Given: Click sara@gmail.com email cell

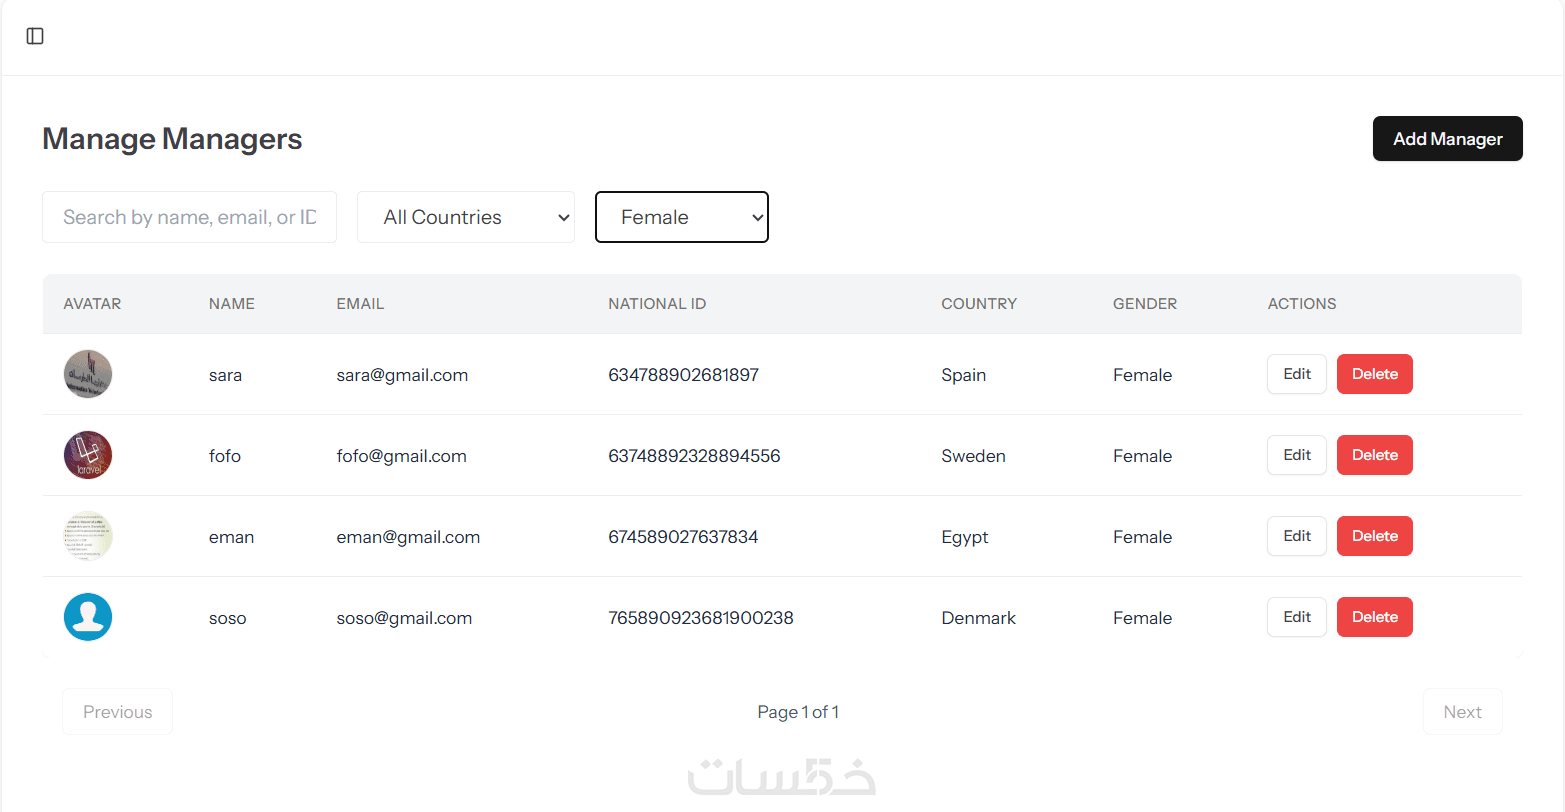Looking at the screenshot, I should click(x=402, y=375).
